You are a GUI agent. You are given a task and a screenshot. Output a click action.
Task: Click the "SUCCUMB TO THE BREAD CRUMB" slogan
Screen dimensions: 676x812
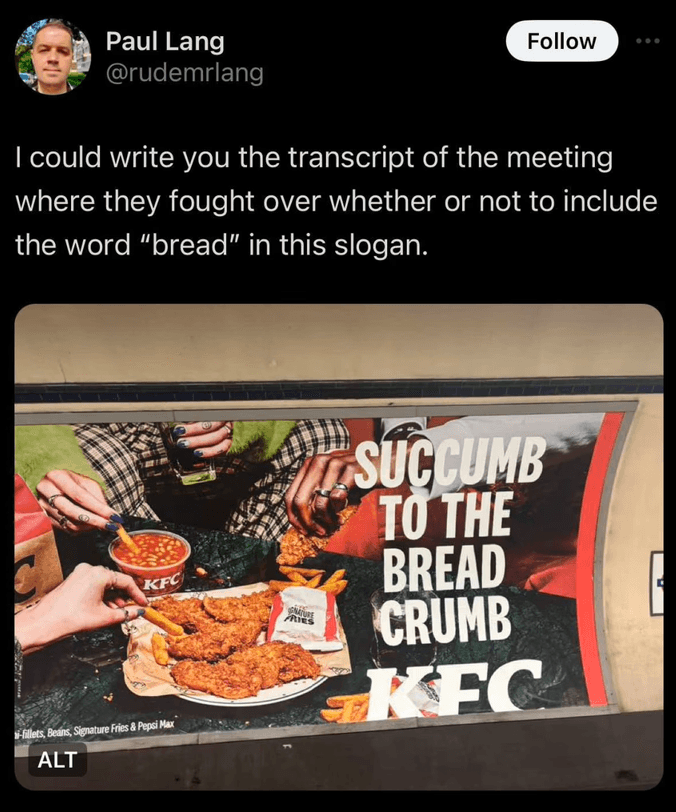448,540
